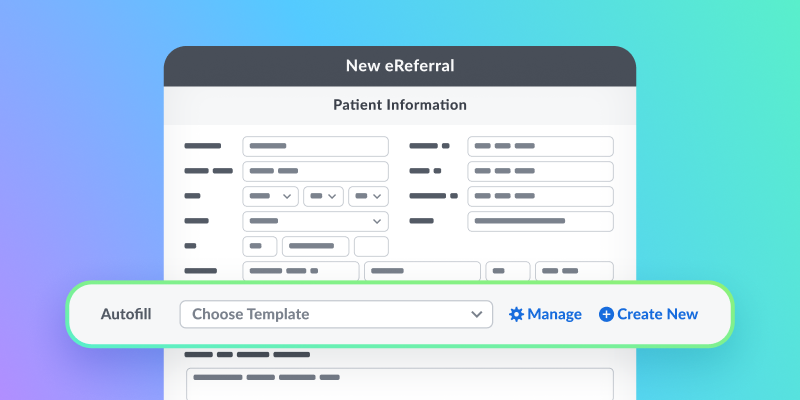Image resolution: width=800 pixels, height=400 pixels.
Task: Open the Choose Template autofill dropdown
Action: (x=336, y=314)
